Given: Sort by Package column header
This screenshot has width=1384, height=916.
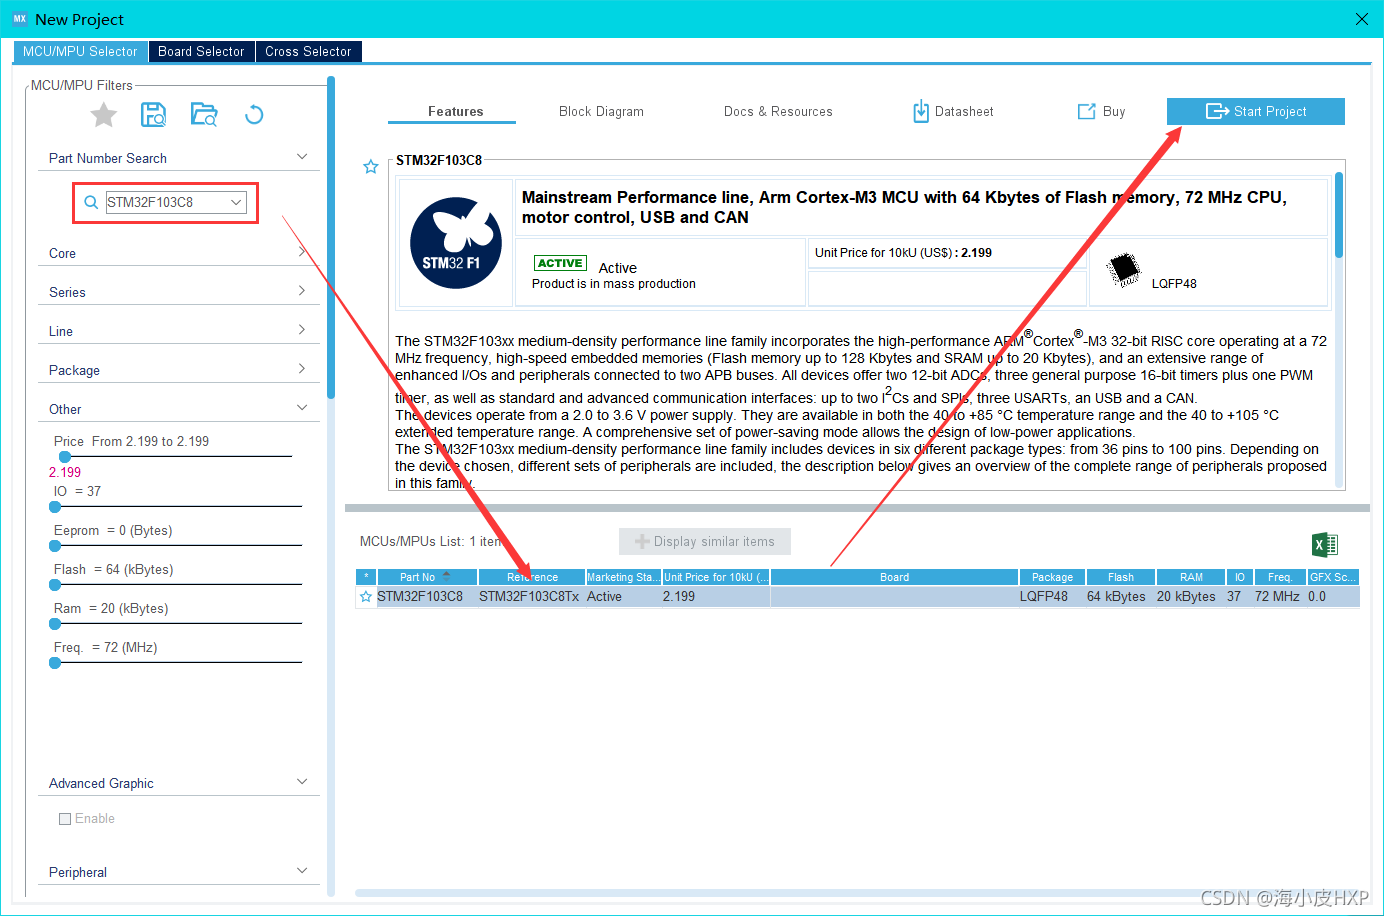Looking at the screenshot, I should click(1052, 577).
